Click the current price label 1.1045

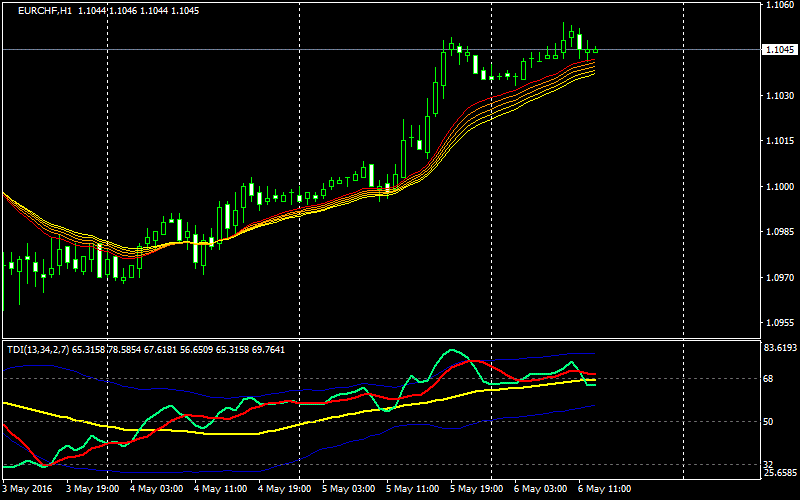point(779,50)
